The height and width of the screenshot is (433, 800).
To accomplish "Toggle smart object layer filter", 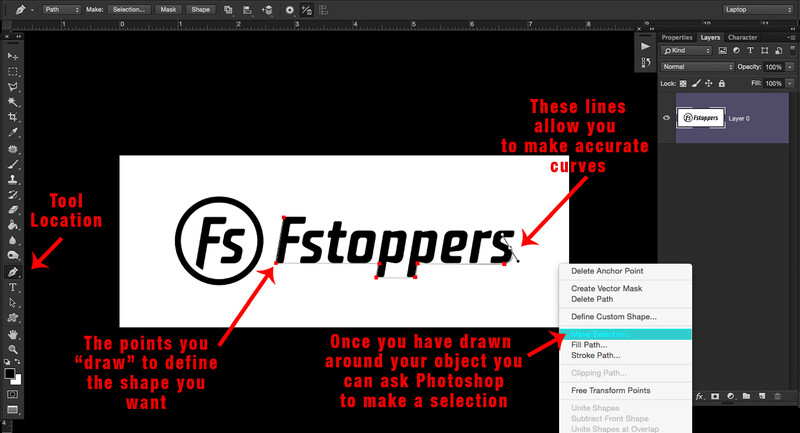I will pos(779,50).
